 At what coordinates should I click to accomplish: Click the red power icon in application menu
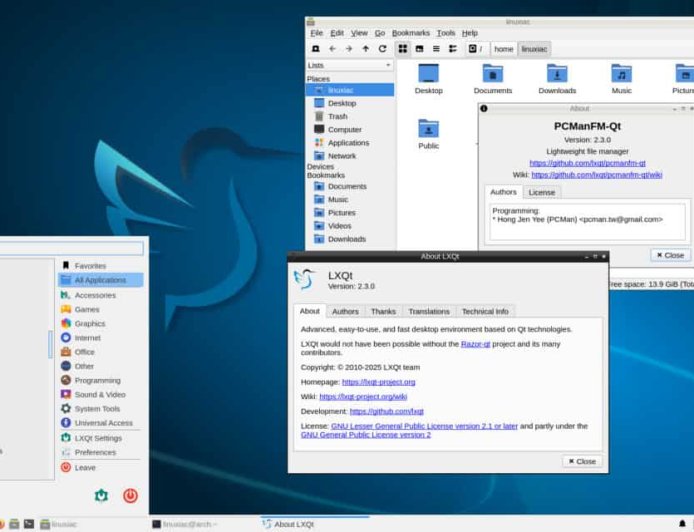point(130,494)
